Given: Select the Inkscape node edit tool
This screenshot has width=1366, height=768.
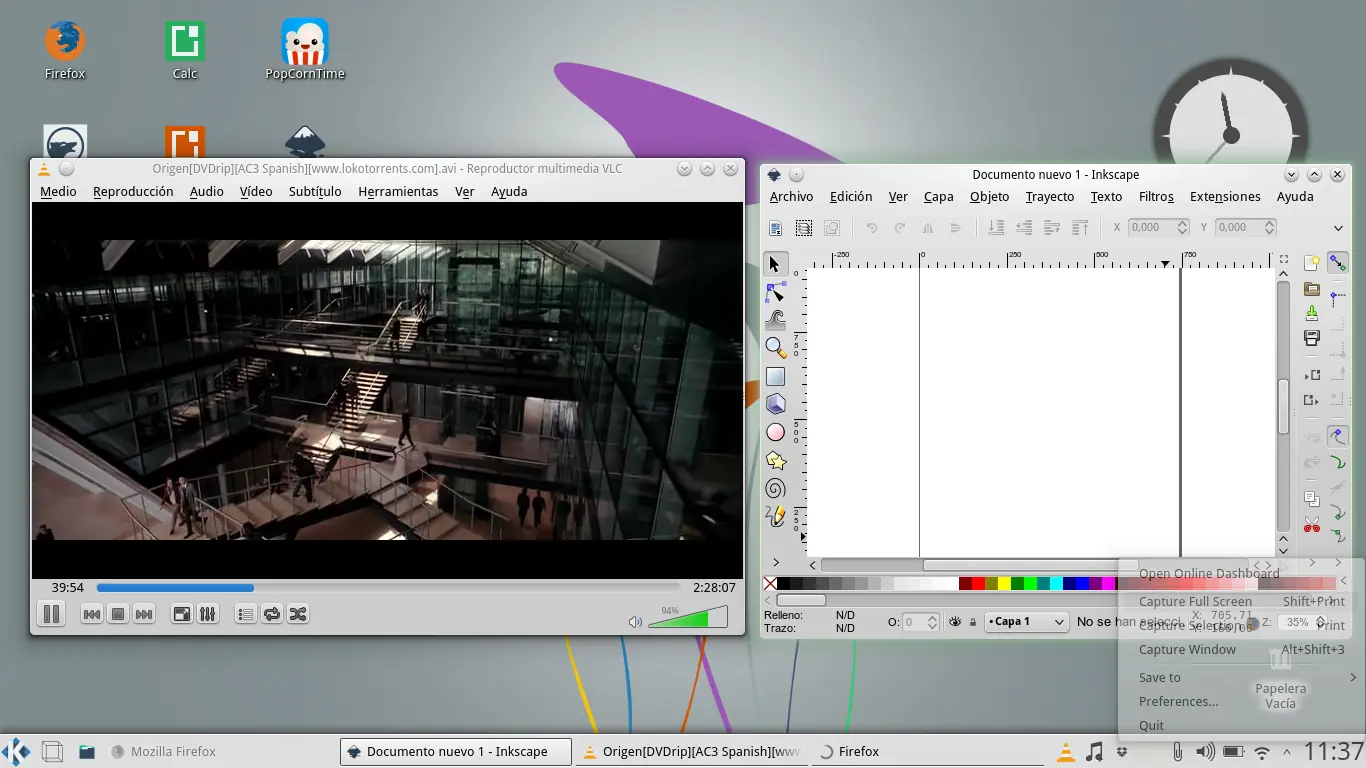Looking at the screenshot, I should pos(775,292).
